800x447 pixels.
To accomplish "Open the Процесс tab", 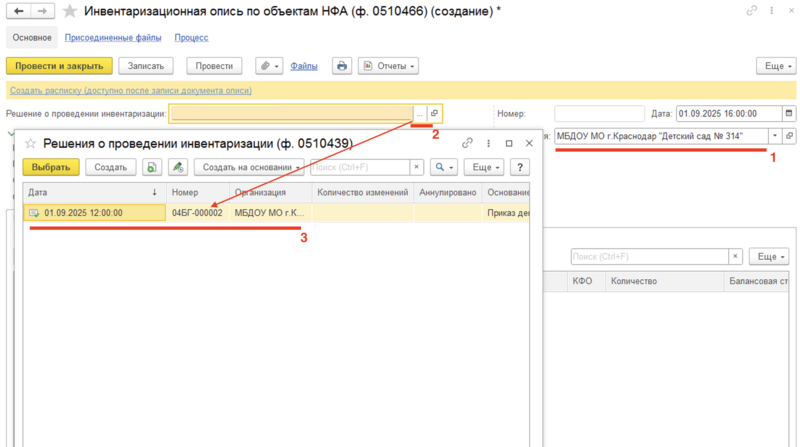I will (191, 37).
